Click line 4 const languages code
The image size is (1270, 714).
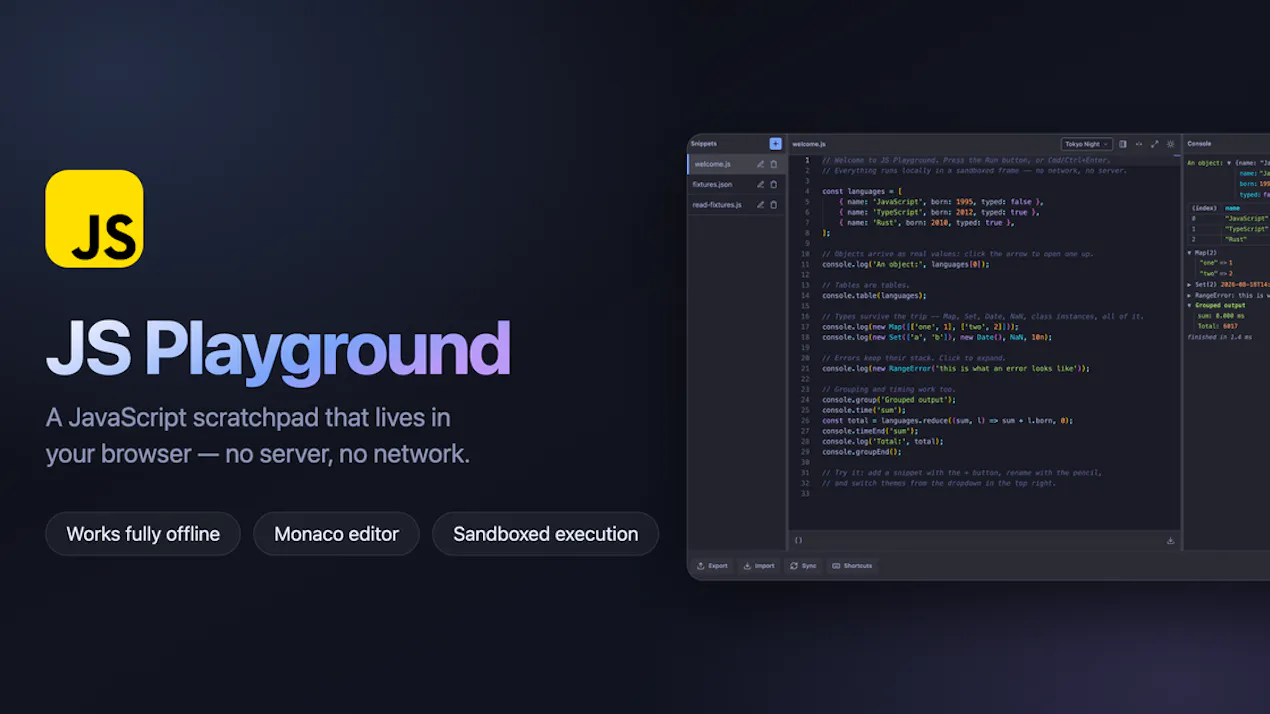(x=862, y=191)
